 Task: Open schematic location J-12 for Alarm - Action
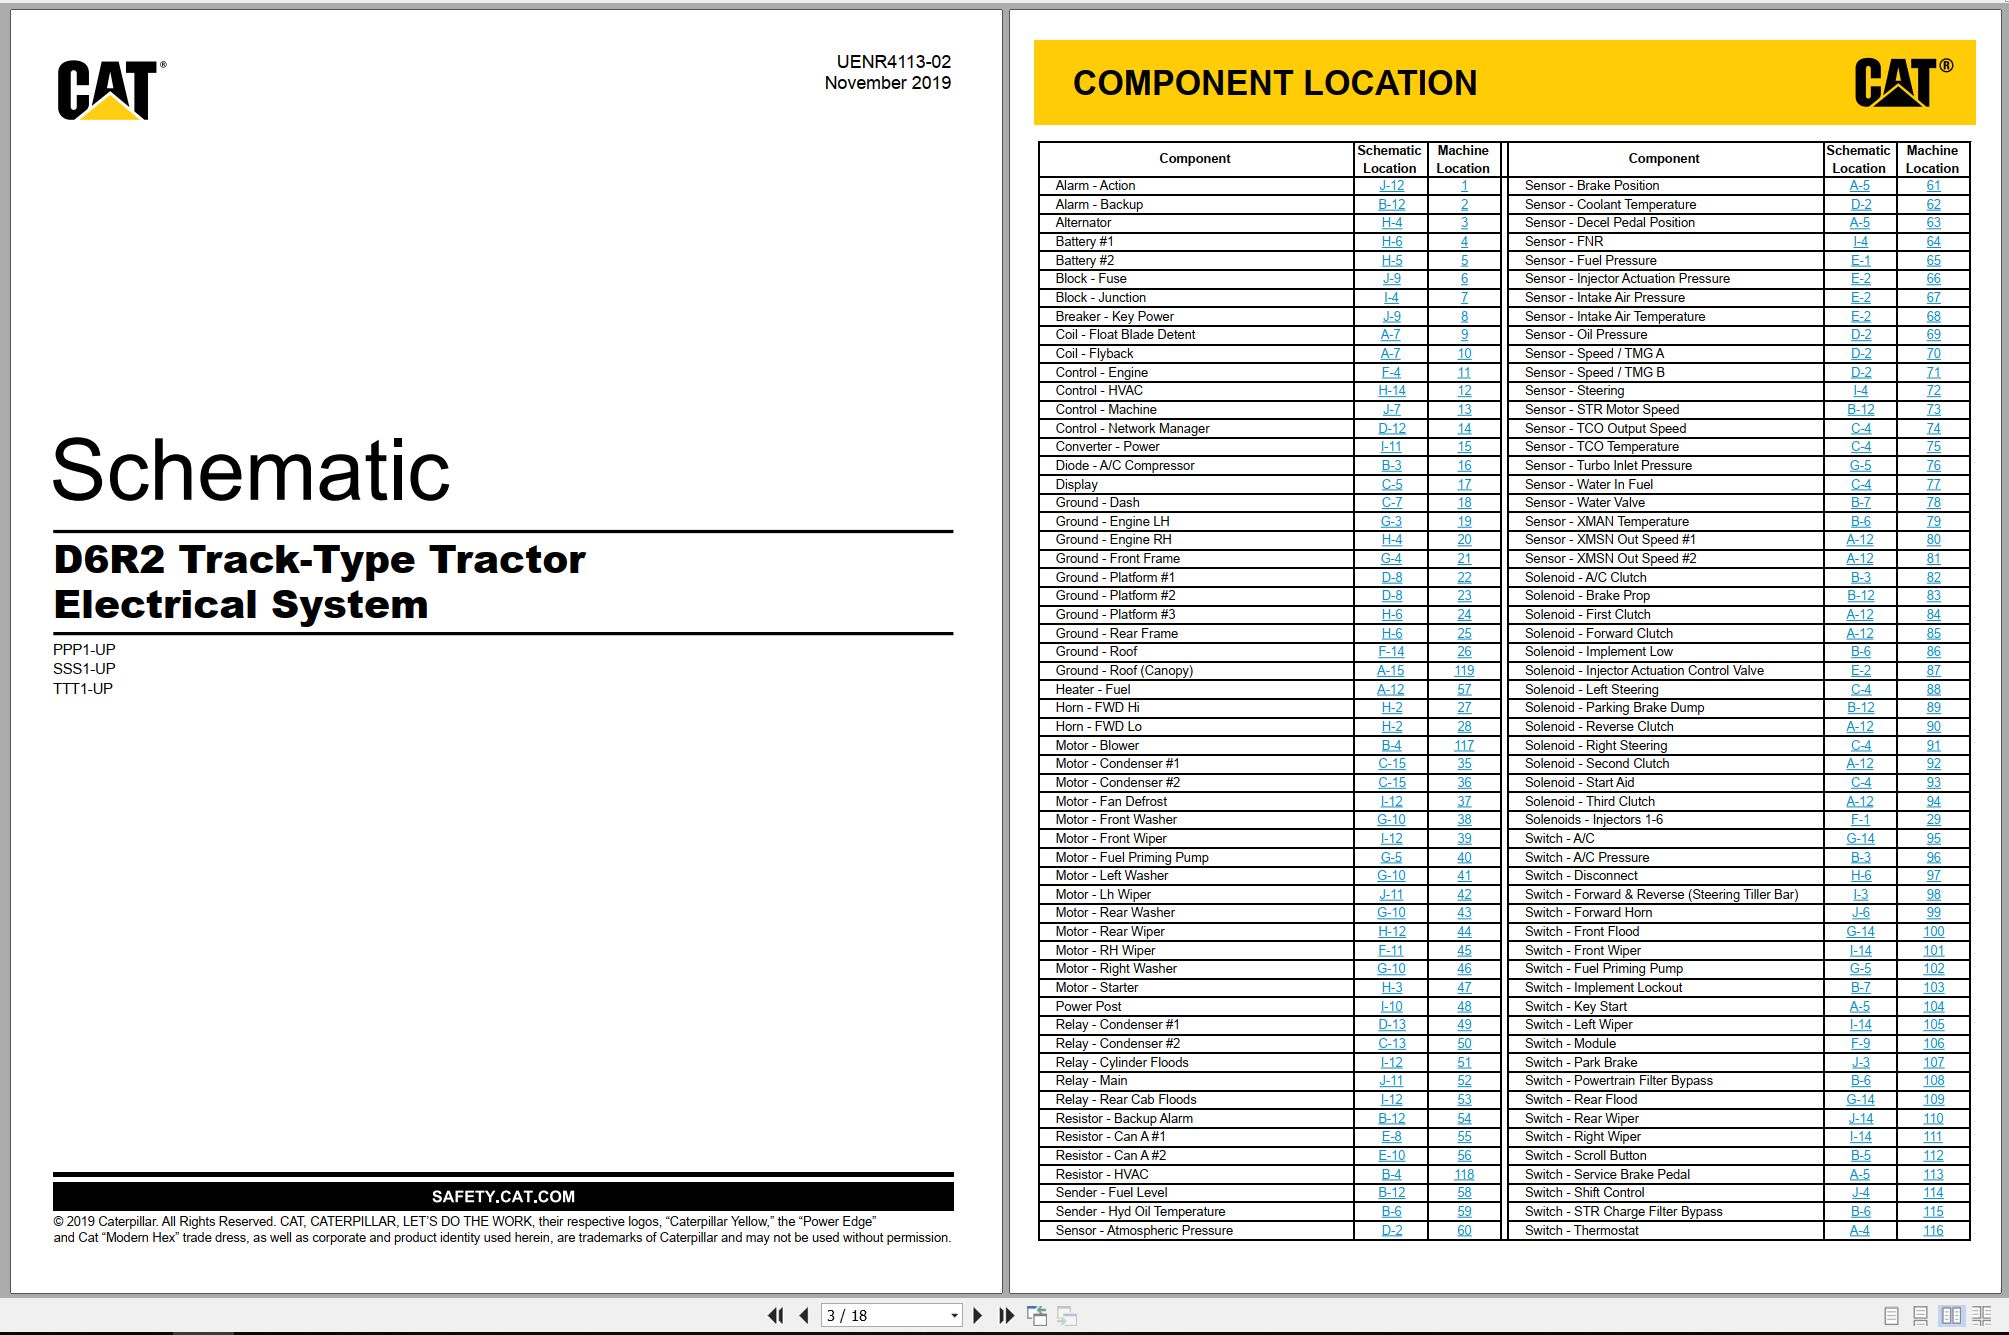click(1391, 186)
